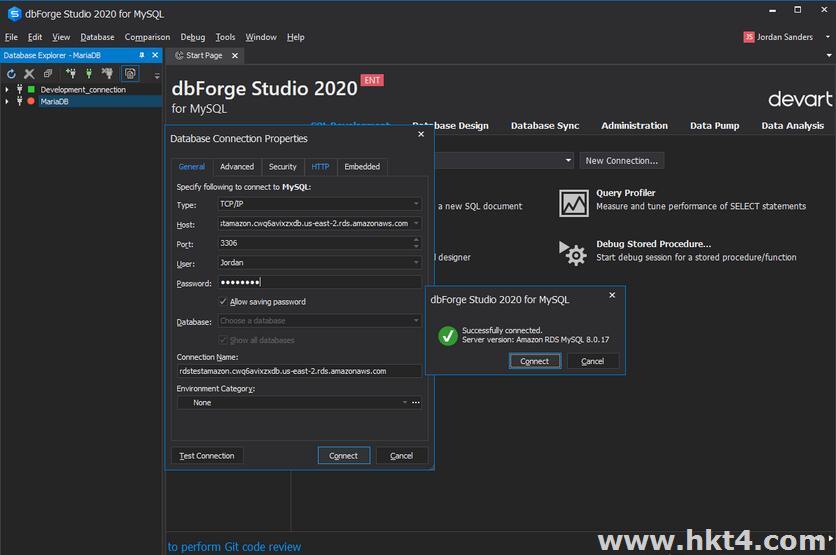Viewport: 836px width, 555px height.
Task: Expand the MariaDB tree node
Action: (7, 101)
